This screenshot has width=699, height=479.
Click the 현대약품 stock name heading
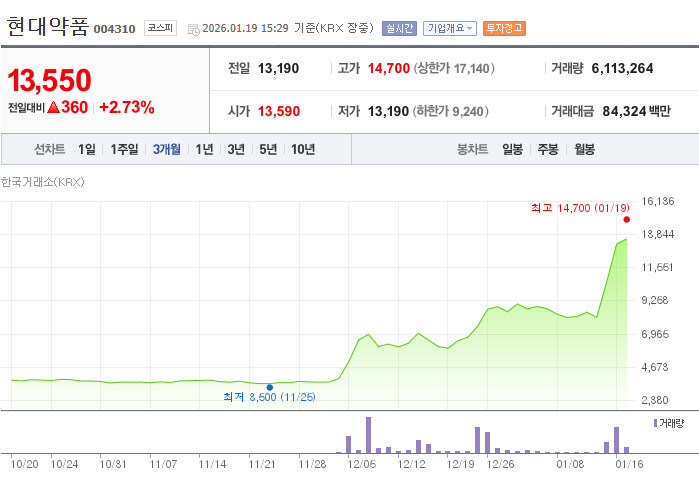pos(48,26)
